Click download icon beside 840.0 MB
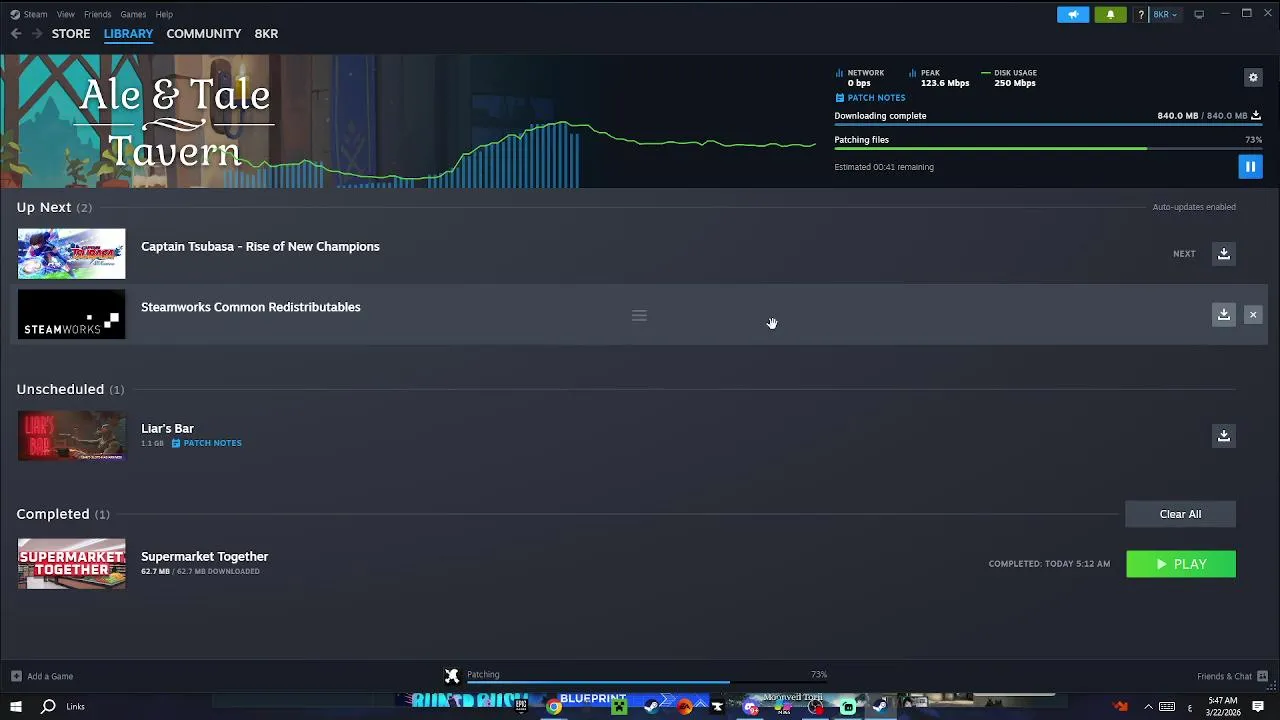1280x720 pixels. tap(1256, 115)
